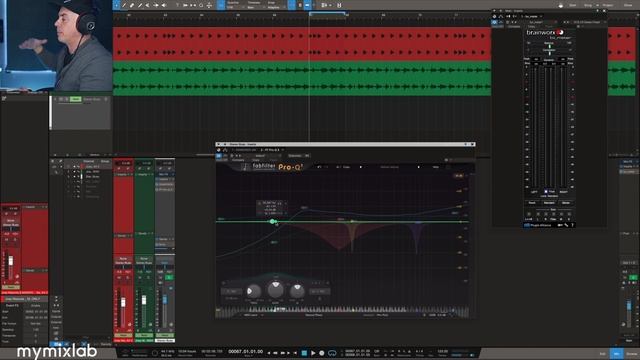The image size is (640, 360).
Task: Click the red mixer channel fader
Action: point(123,303)
